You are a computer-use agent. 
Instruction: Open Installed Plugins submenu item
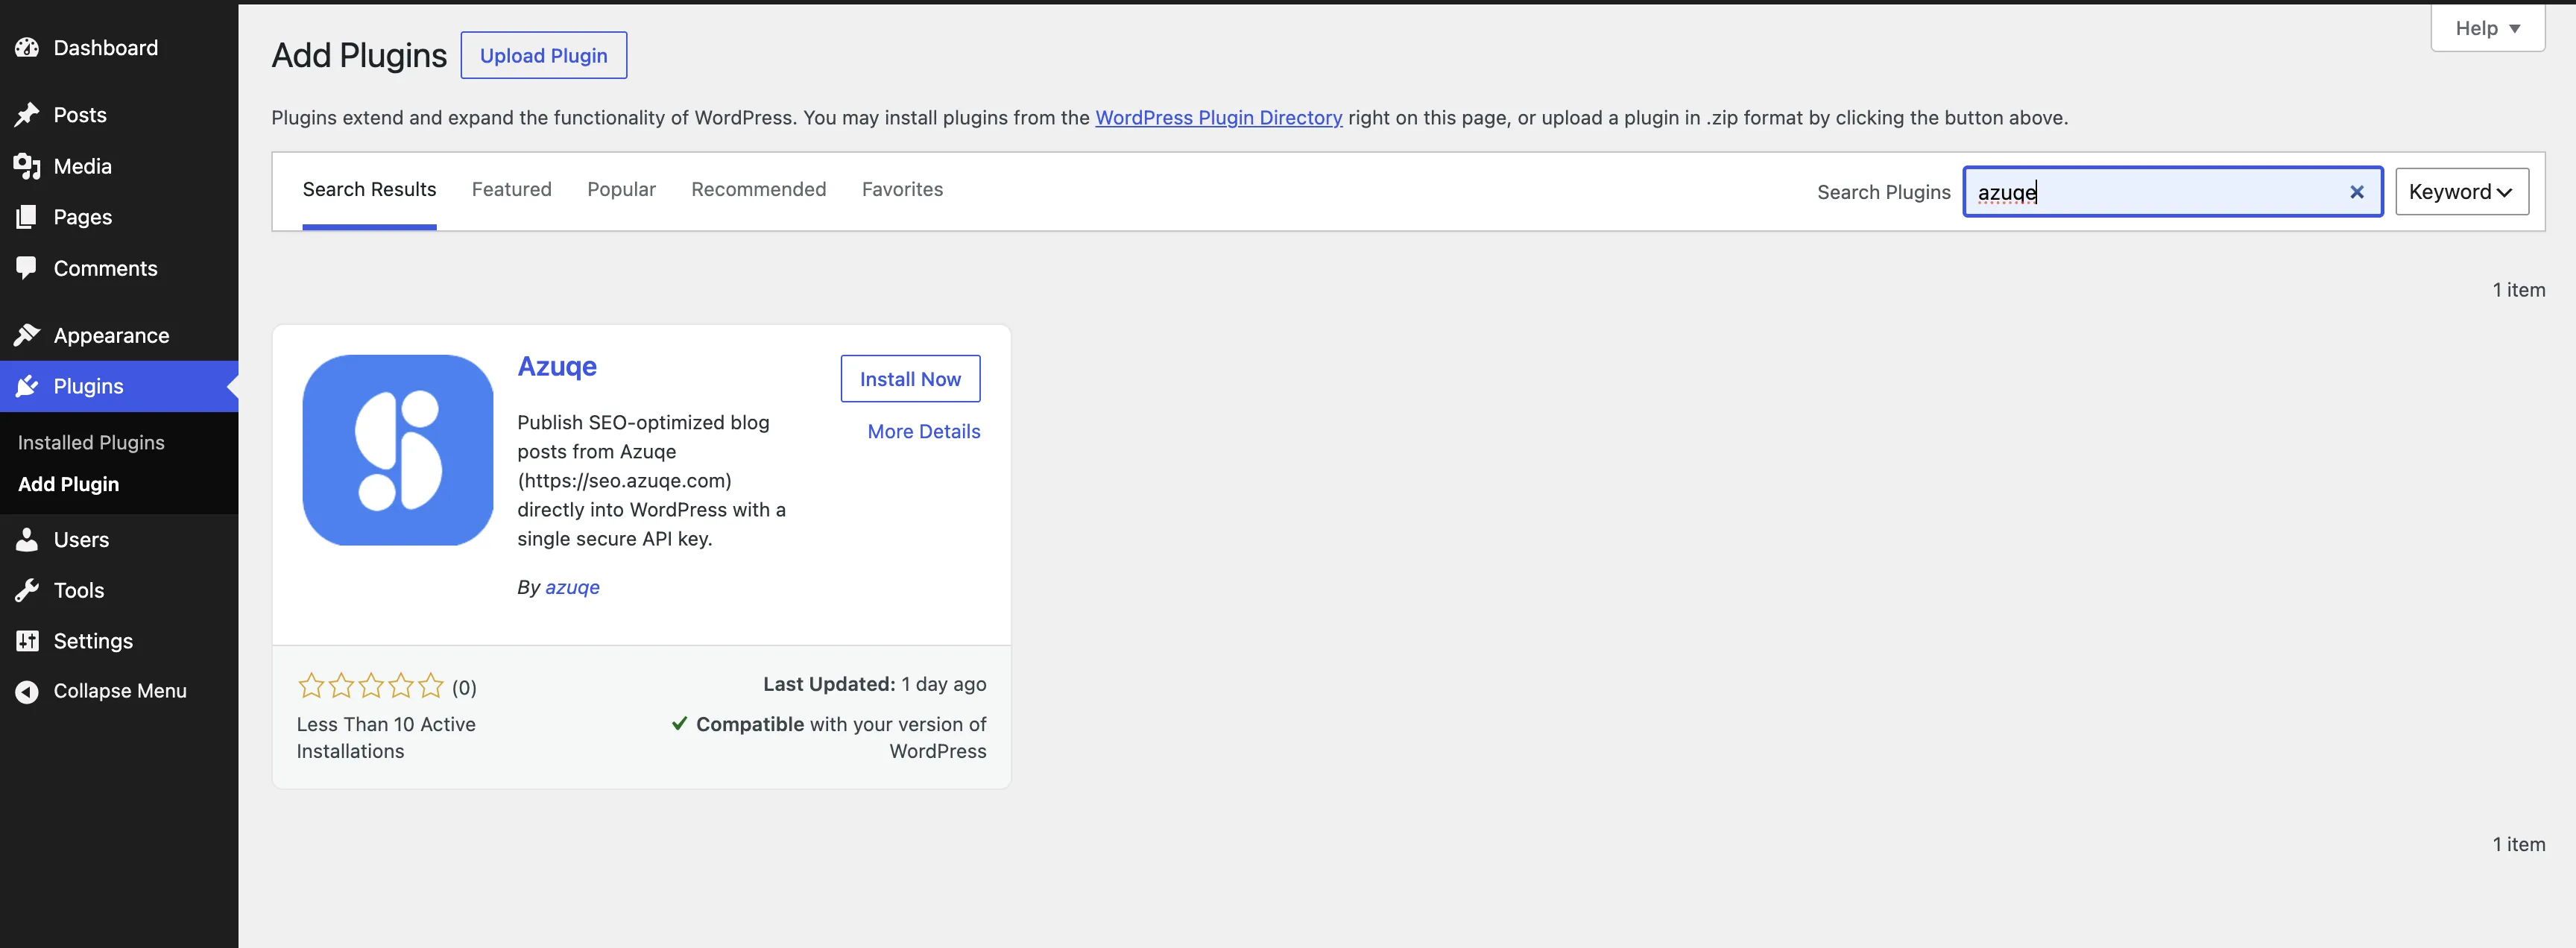(x=91, y=442)
